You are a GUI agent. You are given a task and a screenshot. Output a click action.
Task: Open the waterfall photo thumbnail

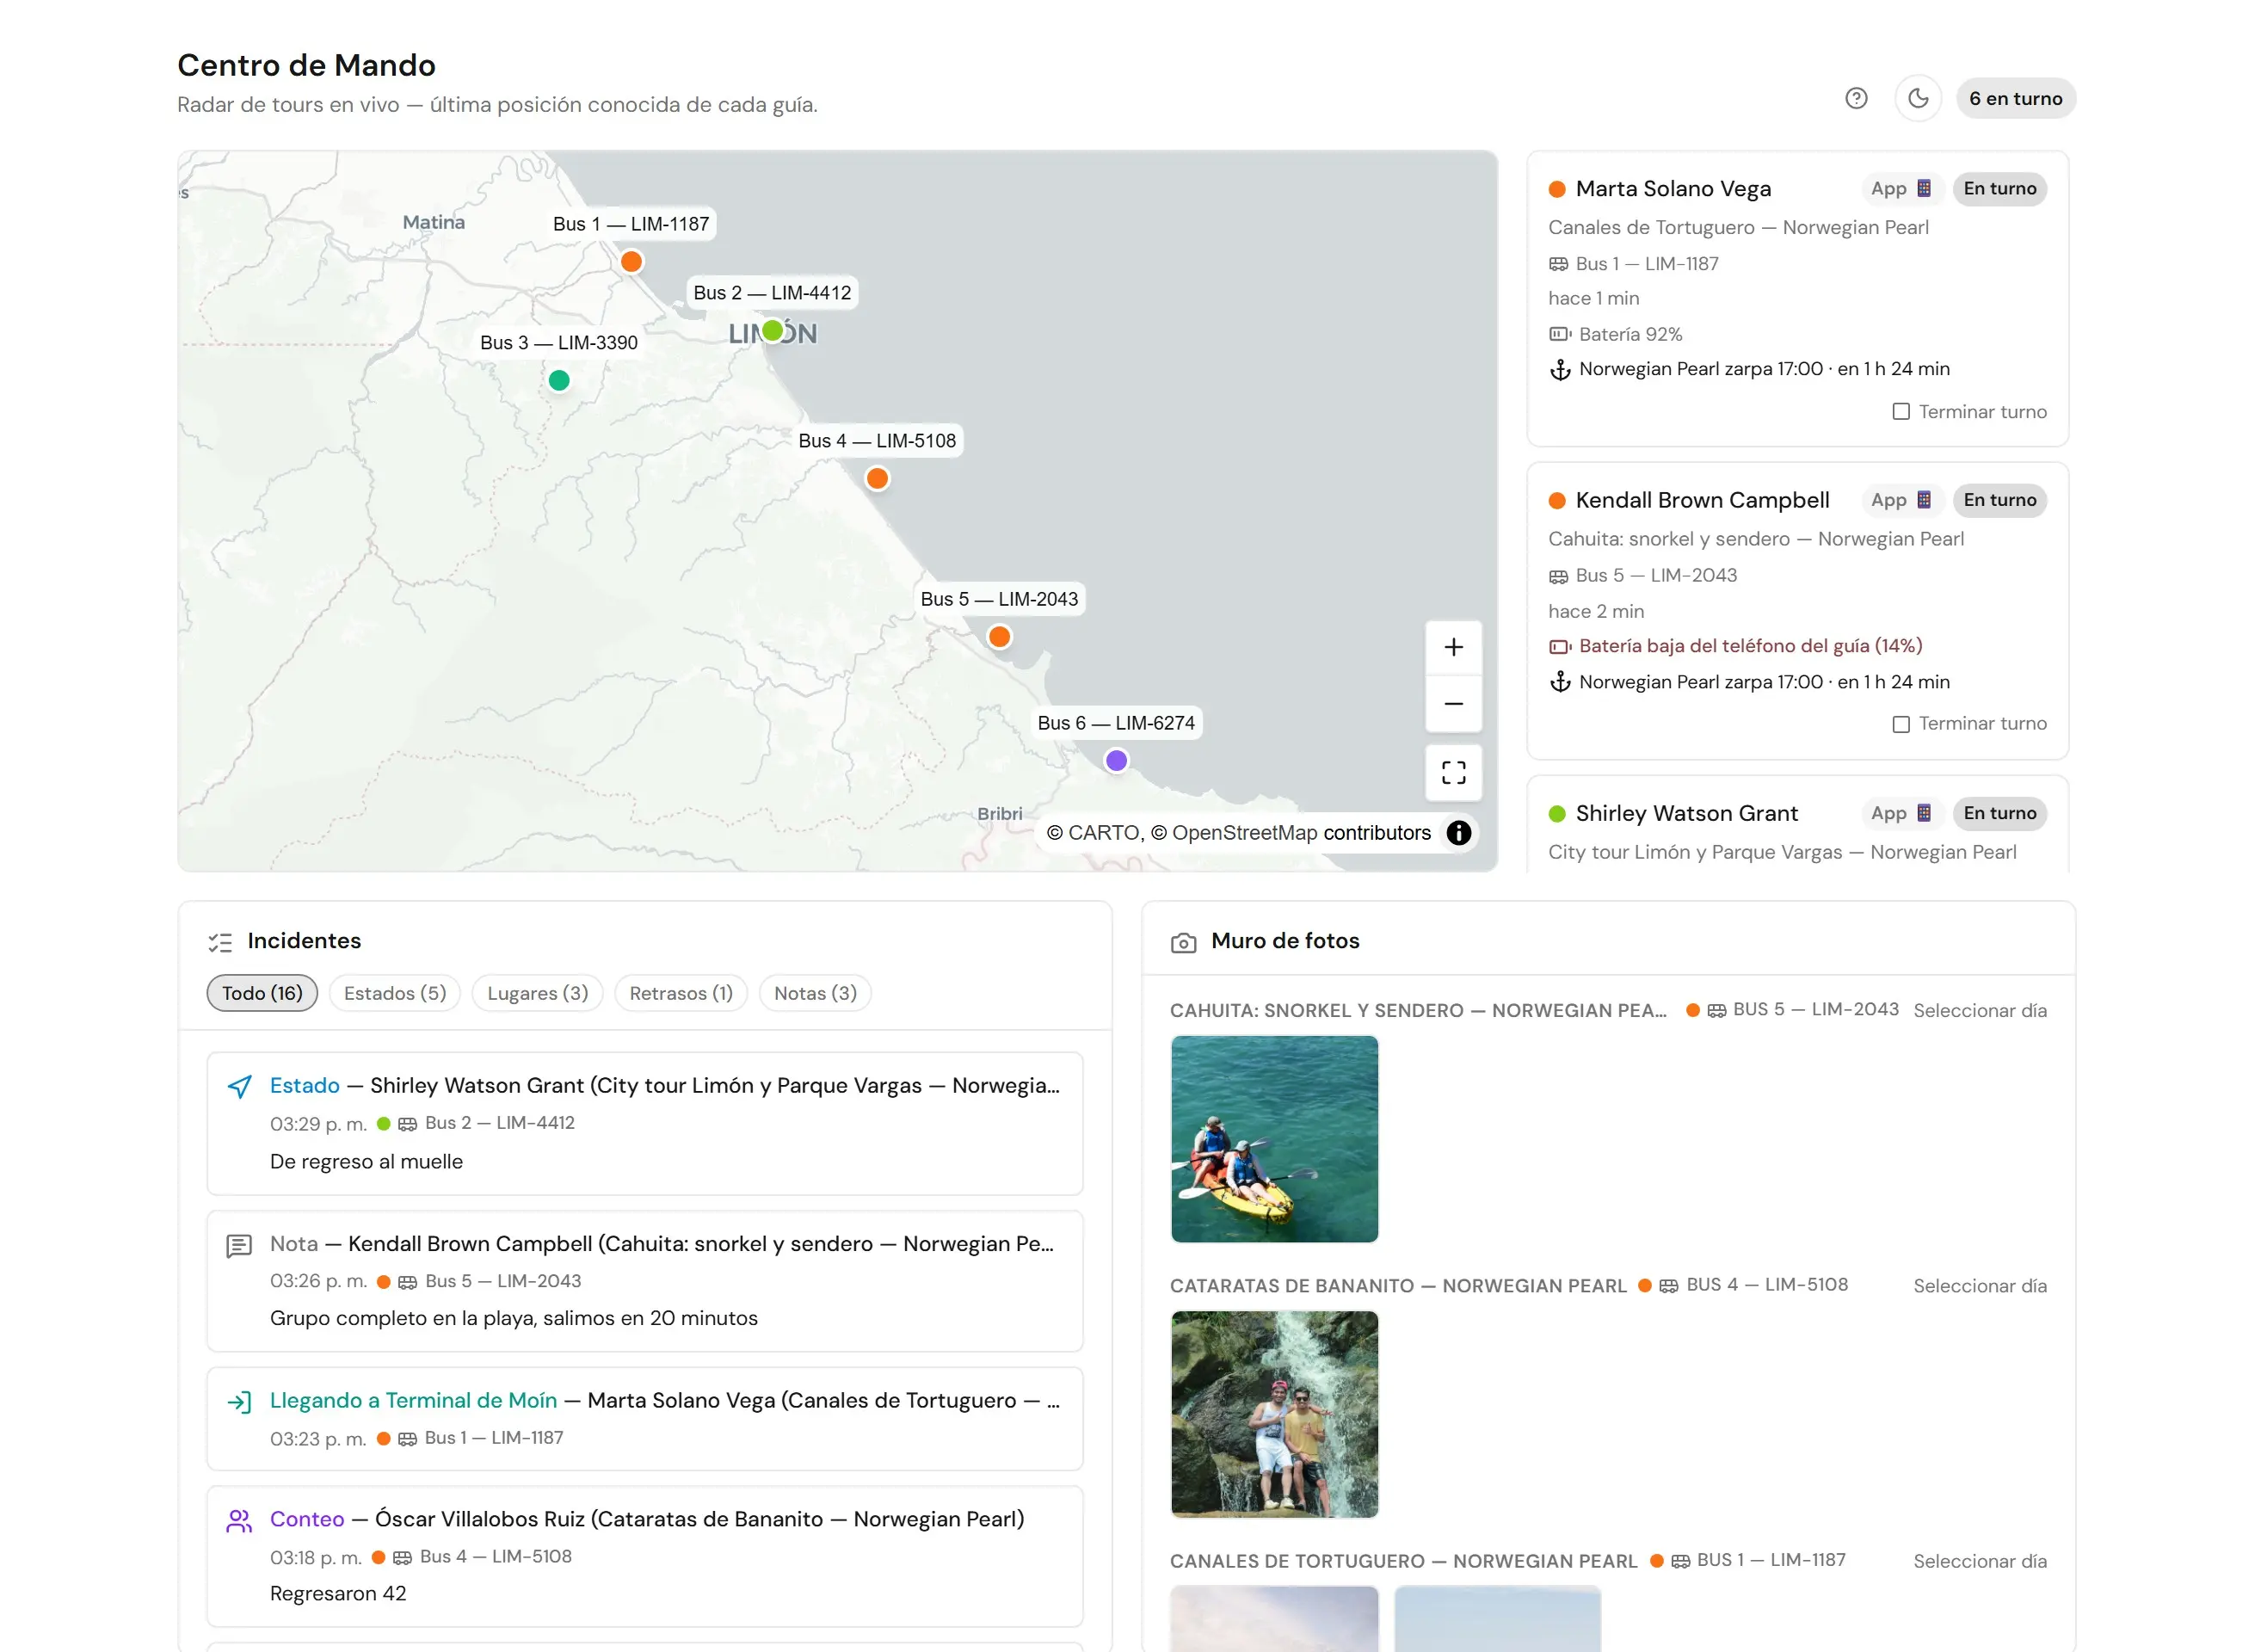pyautogui.click(x=1274, y=1413)
